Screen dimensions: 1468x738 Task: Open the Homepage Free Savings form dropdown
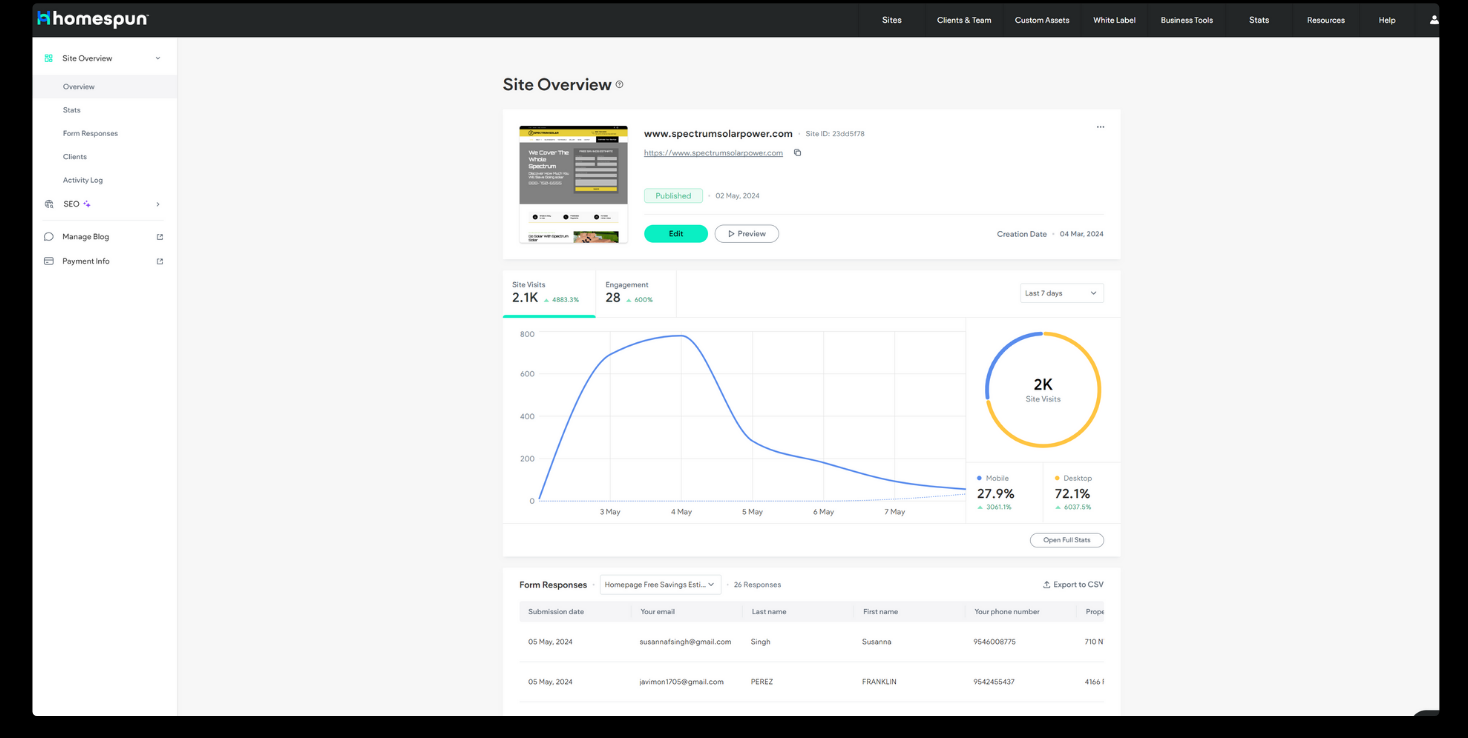(x=660, y=585)
